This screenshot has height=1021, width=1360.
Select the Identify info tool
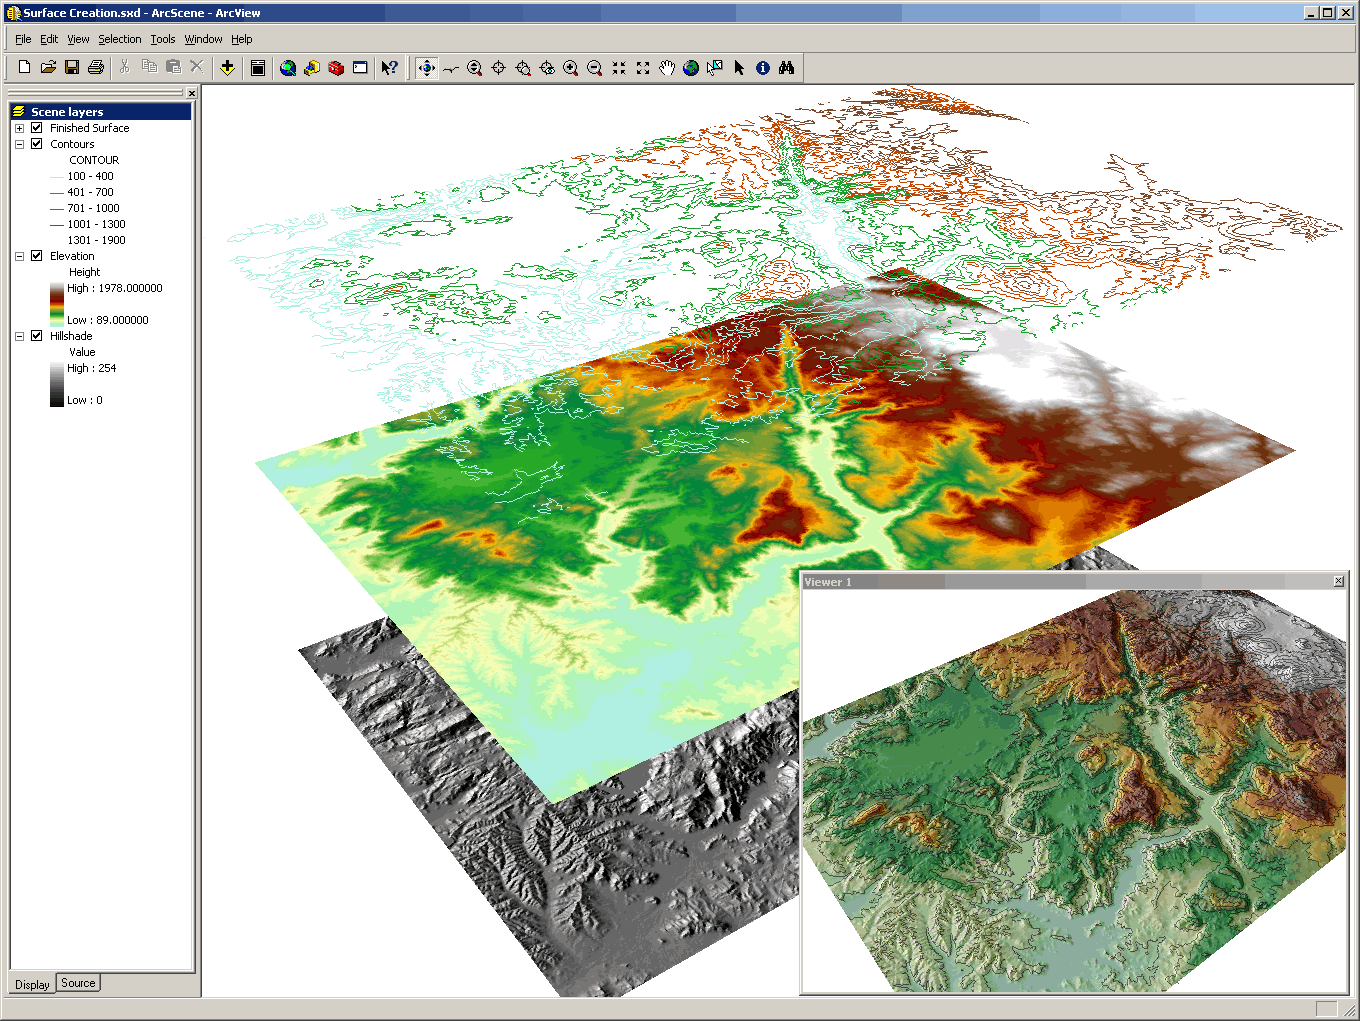coord(763,68)
